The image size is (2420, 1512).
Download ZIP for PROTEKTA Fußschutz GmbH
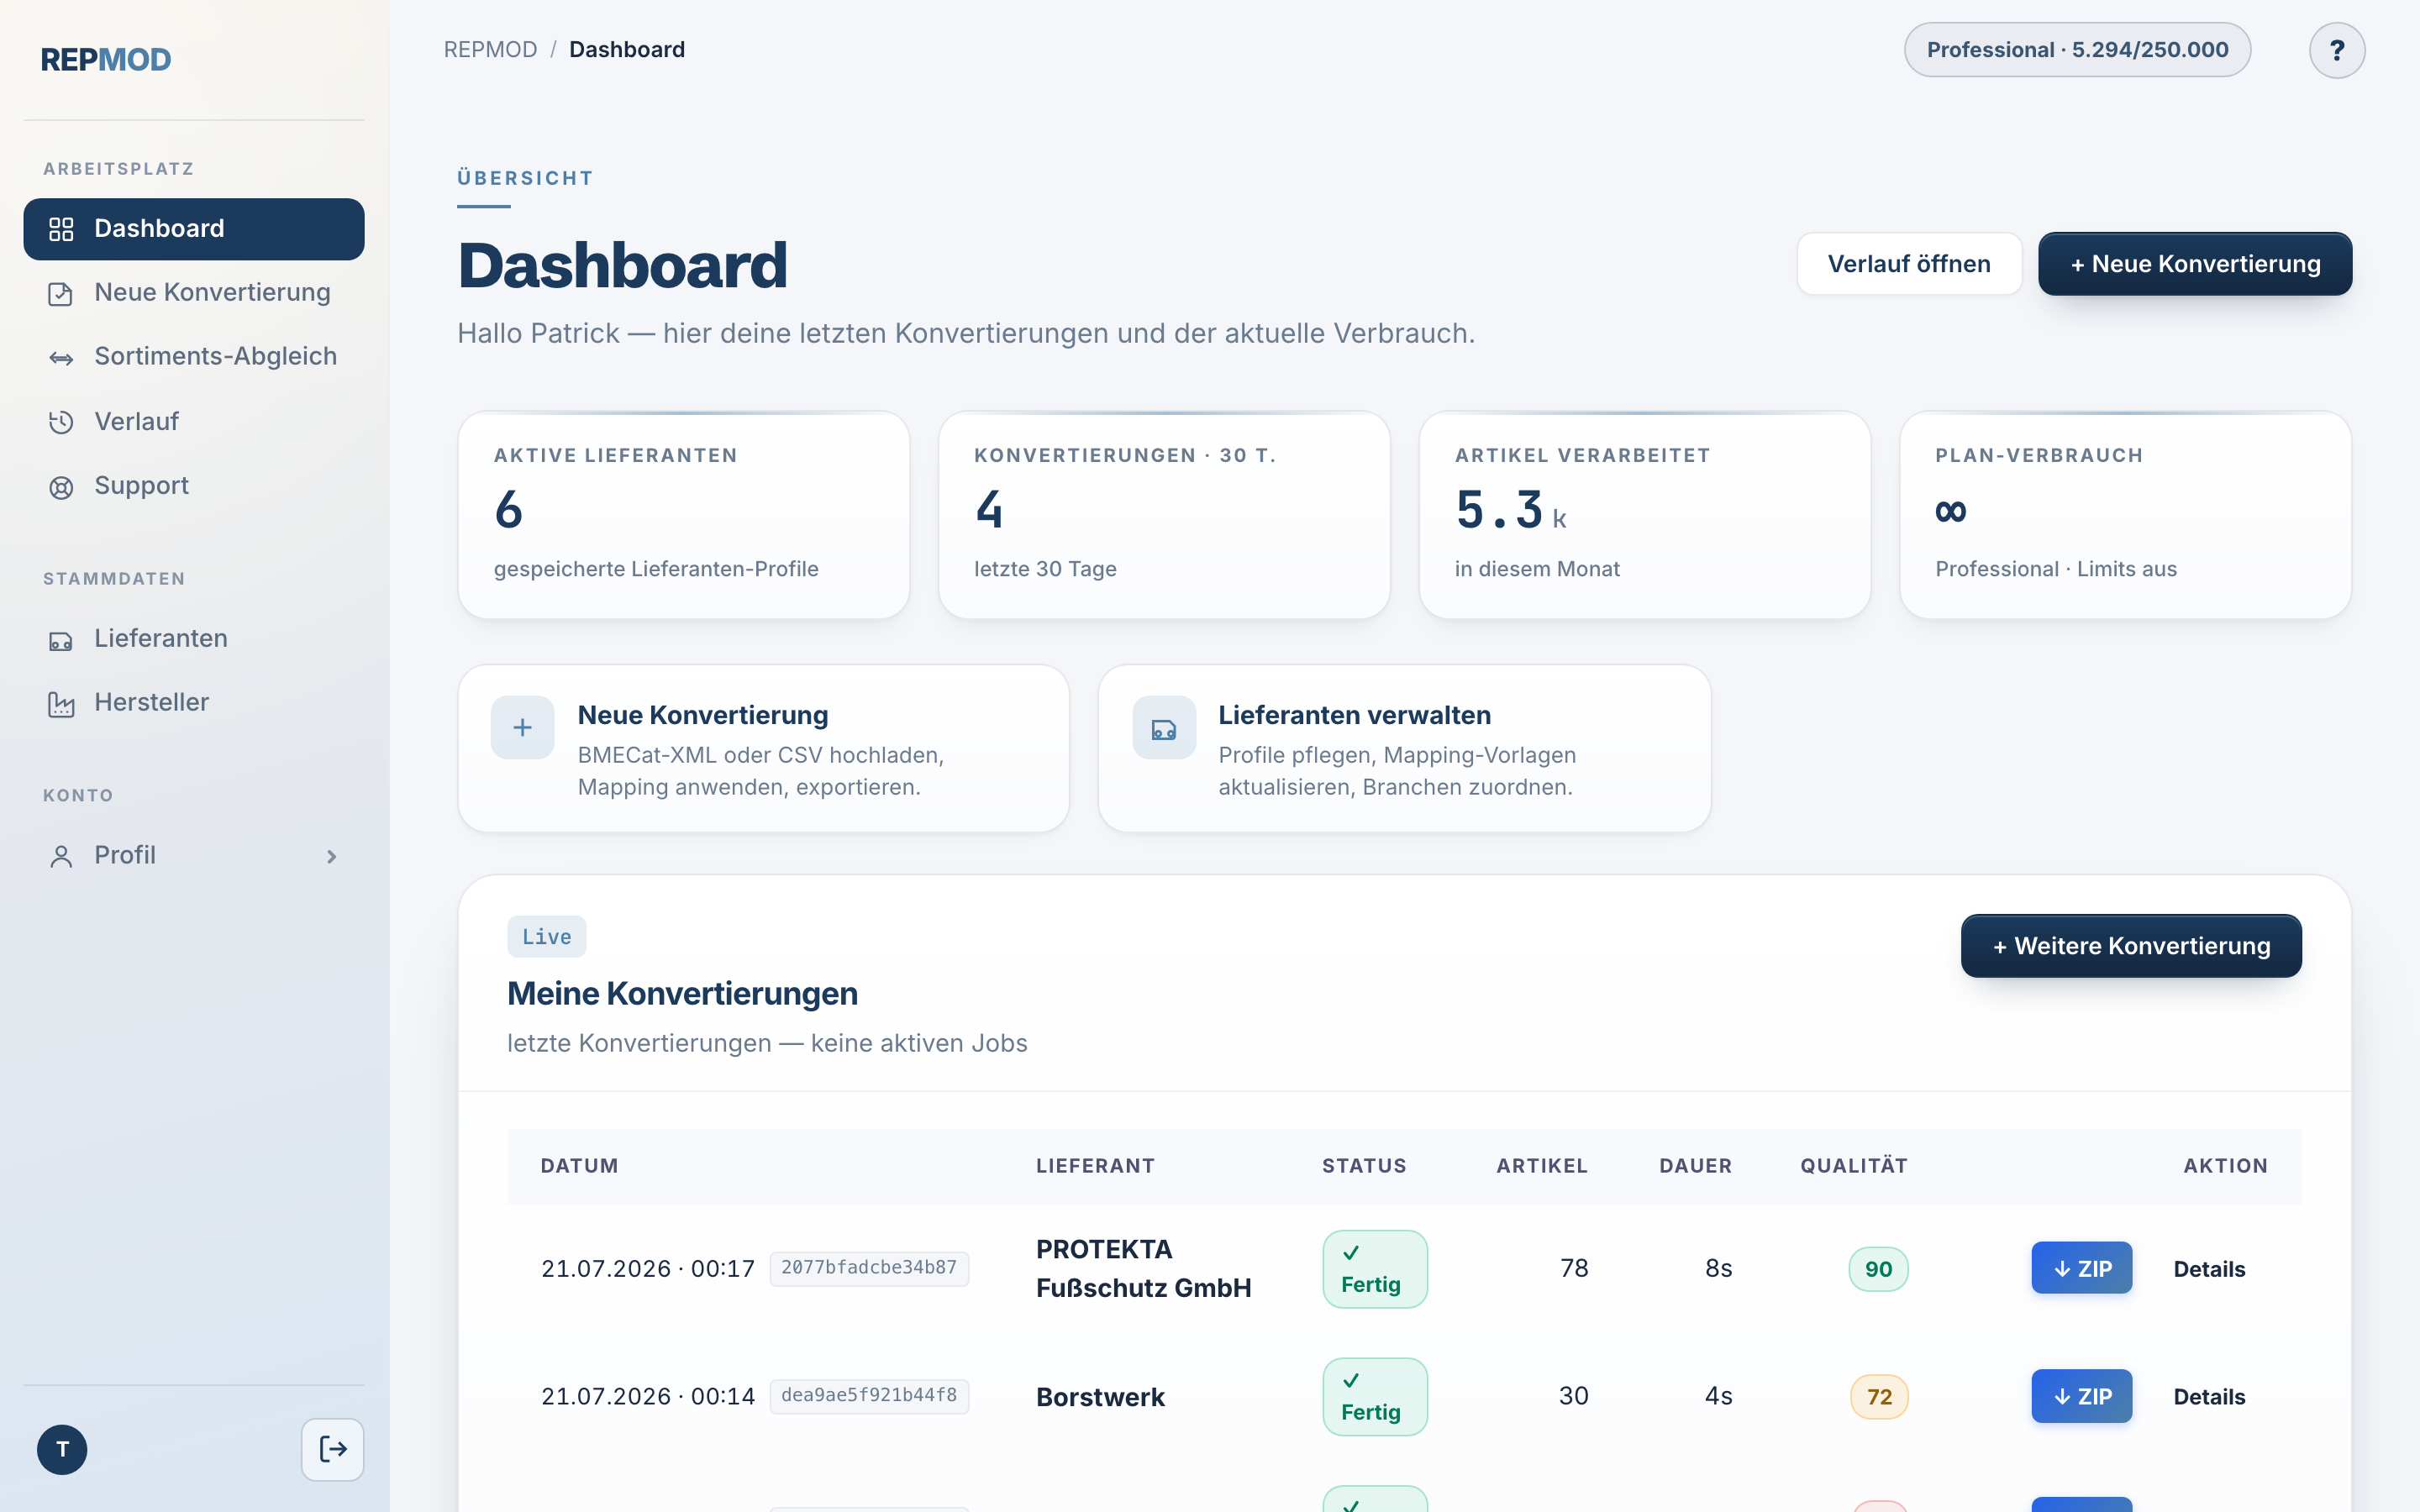(x=2082, y=1268)
